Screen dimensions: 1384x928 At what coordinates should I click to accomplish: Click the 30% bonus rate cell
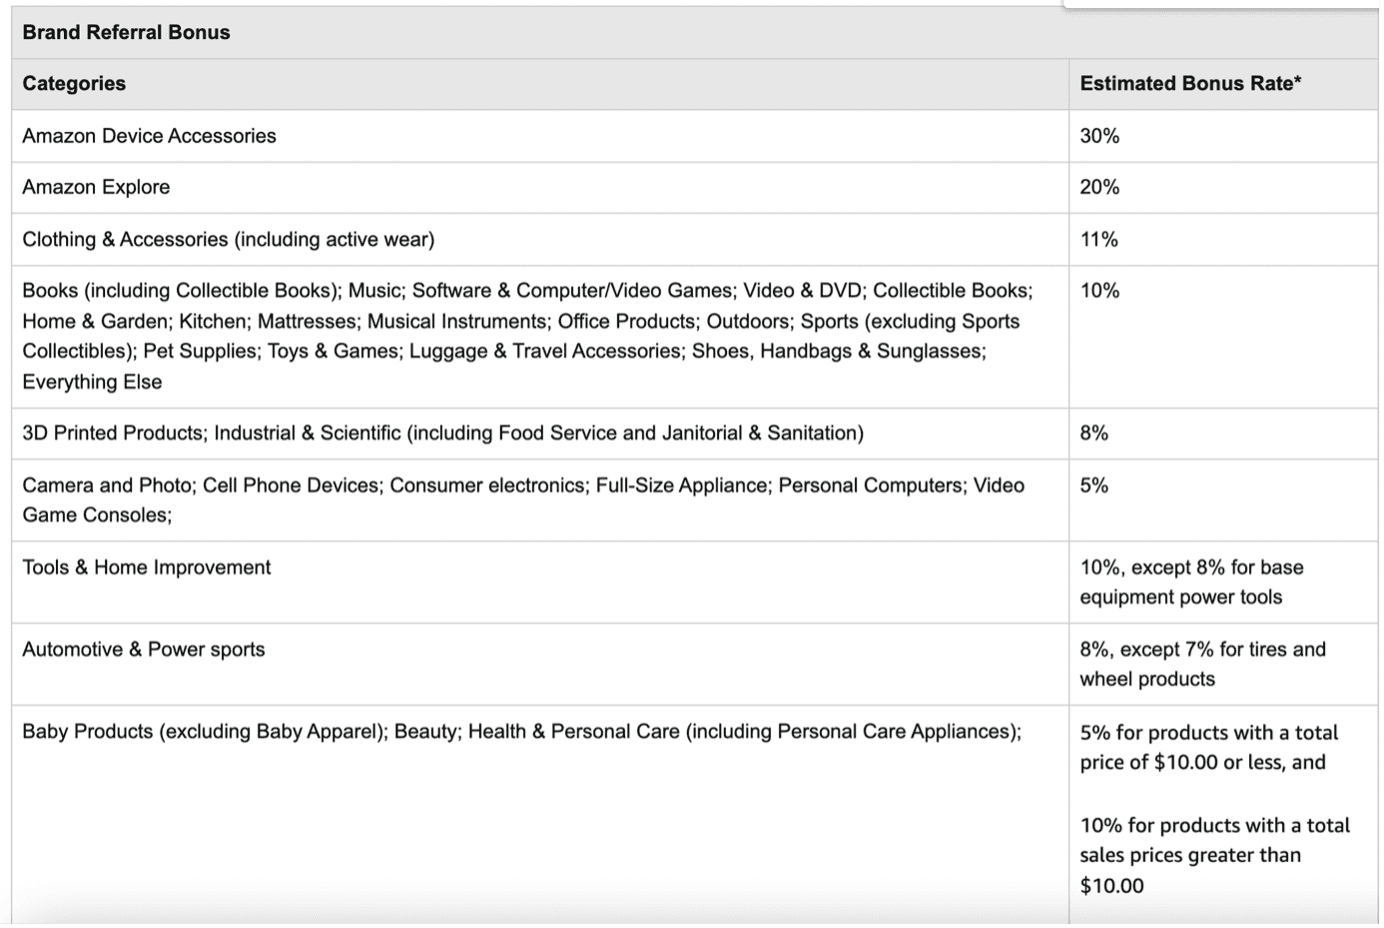coord(1099,136)
